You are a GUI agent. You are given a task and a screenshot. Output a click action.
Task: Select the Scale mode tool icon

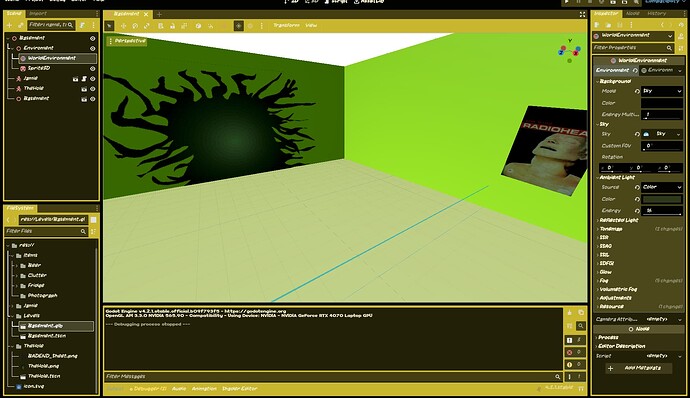147,26
